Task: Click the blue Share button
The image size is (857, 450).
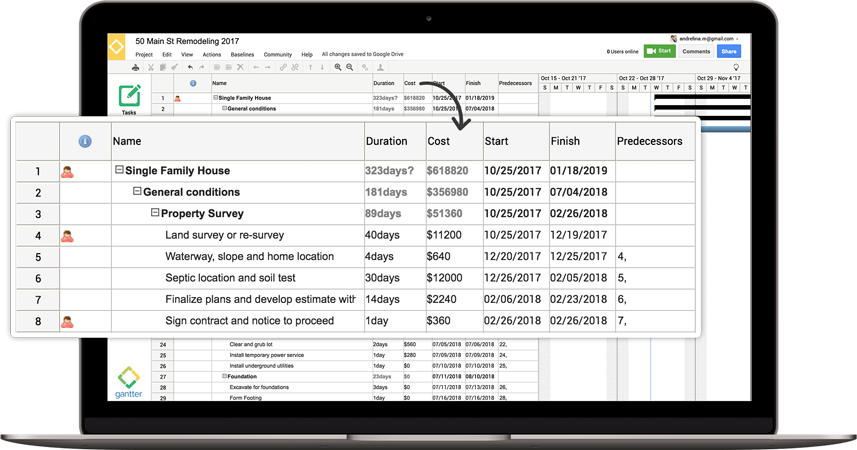Action: 728,51
